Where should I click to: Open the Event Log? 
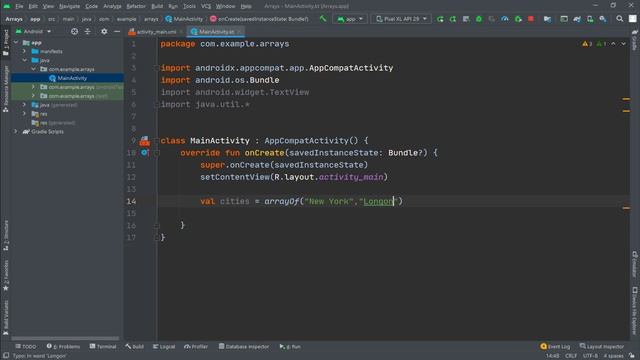(555, 347)
